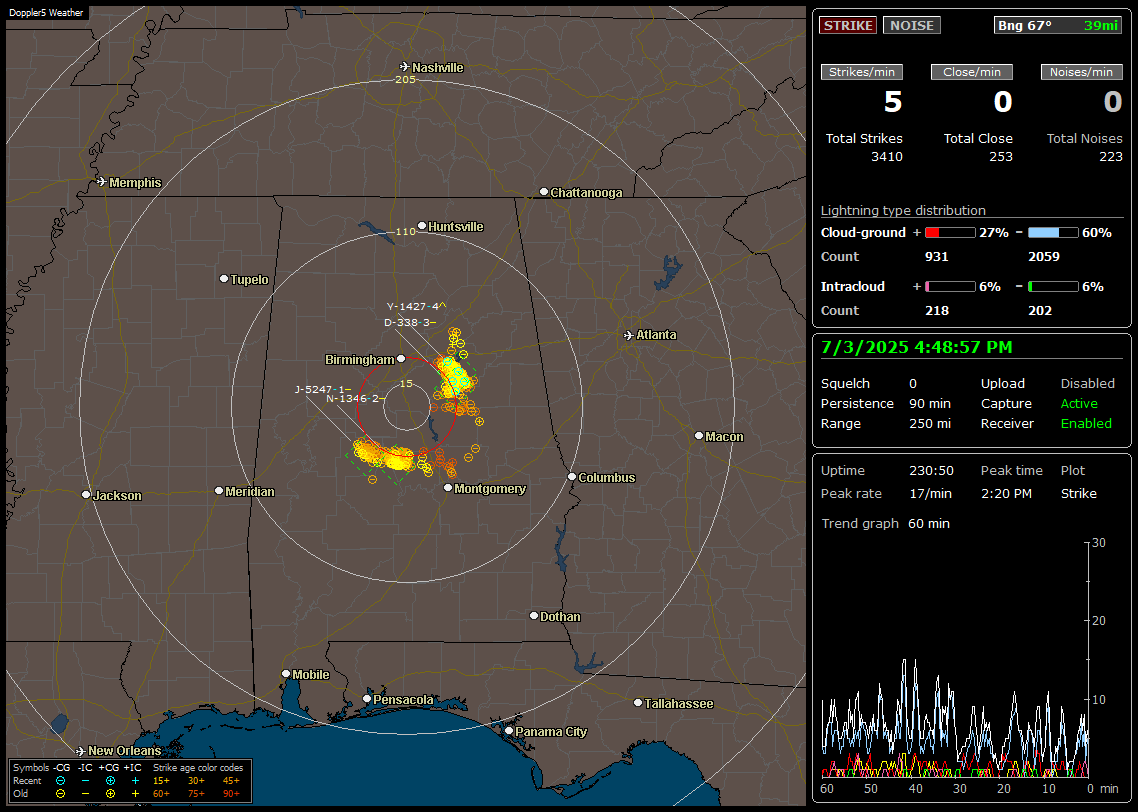Click the Memphis airport plane icon

102,181
